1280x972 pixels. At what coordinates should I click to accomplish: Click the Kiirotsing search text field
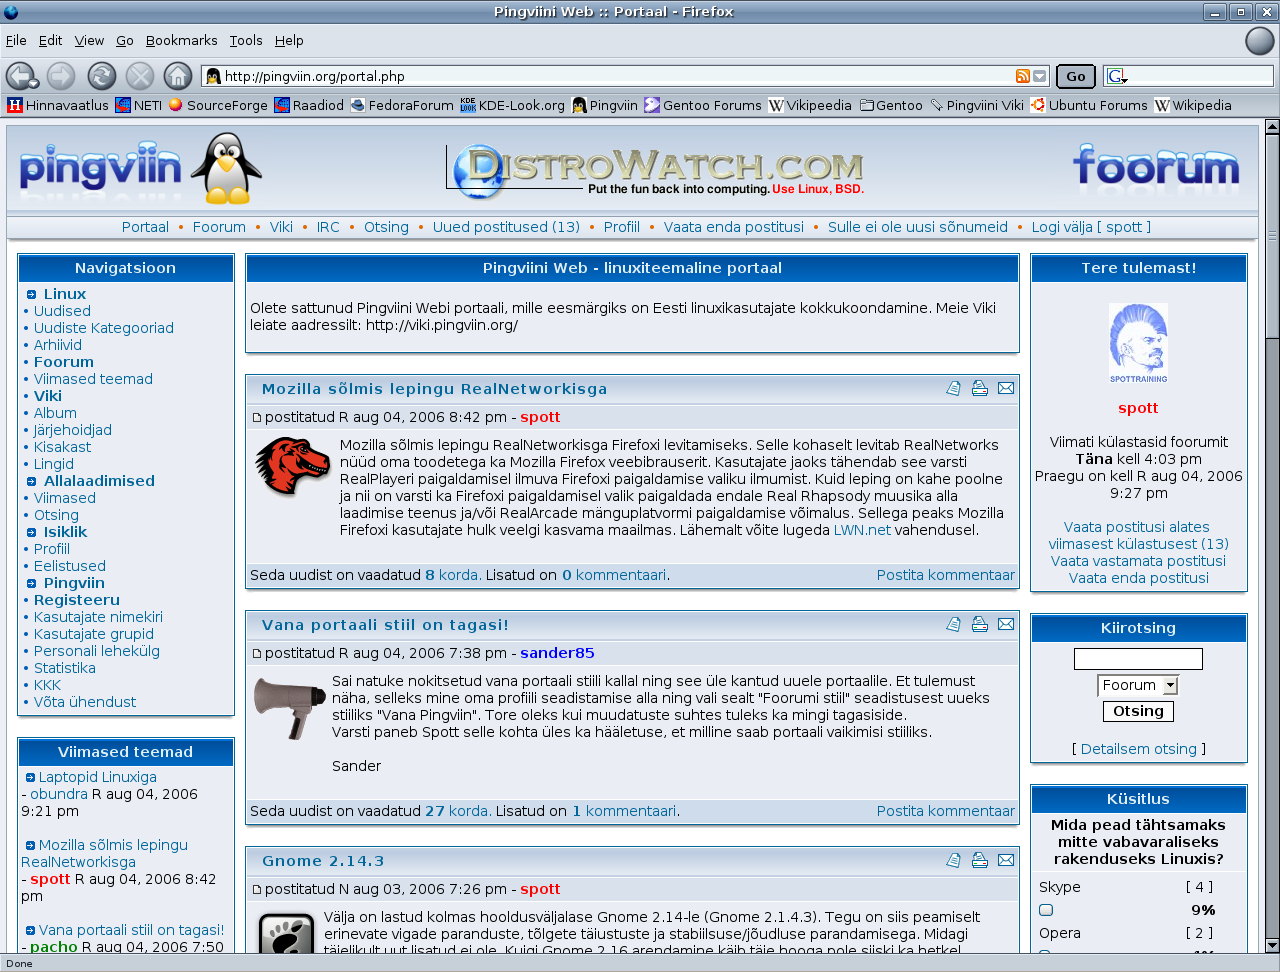click(x=1138, y=659)
